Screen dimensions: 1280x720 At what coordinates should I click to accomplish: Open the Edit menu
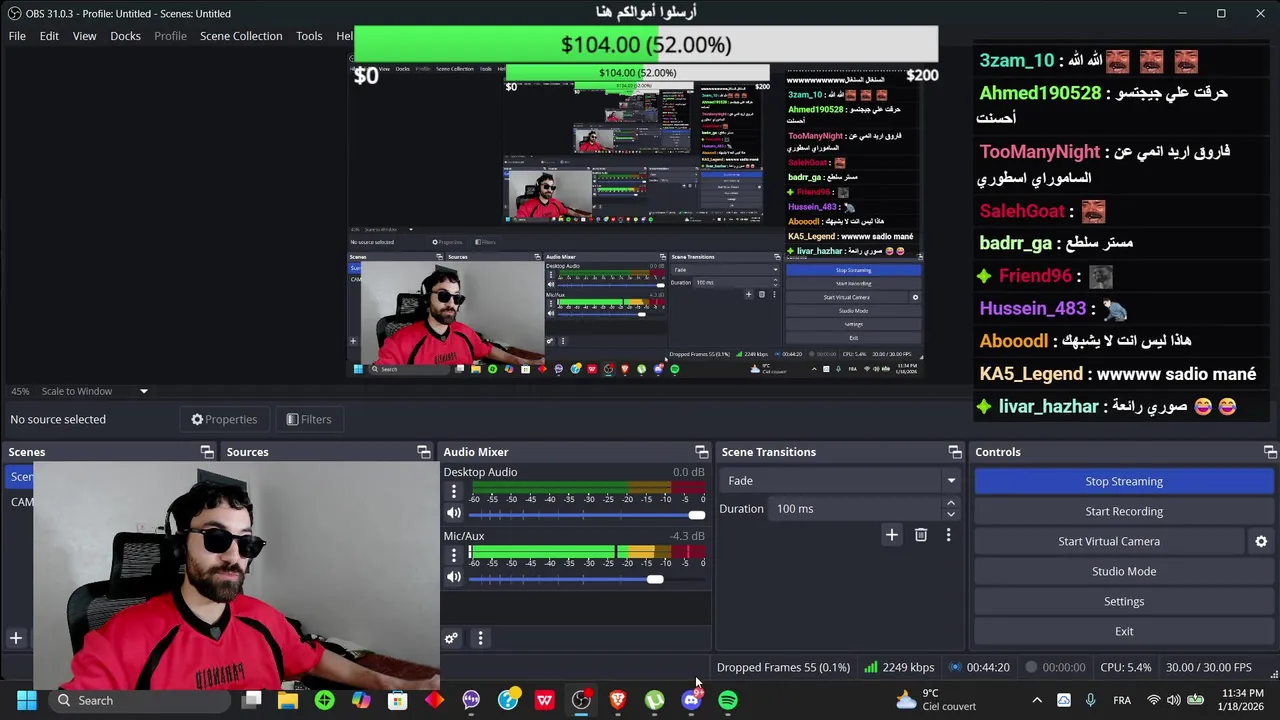coord(49,36)
